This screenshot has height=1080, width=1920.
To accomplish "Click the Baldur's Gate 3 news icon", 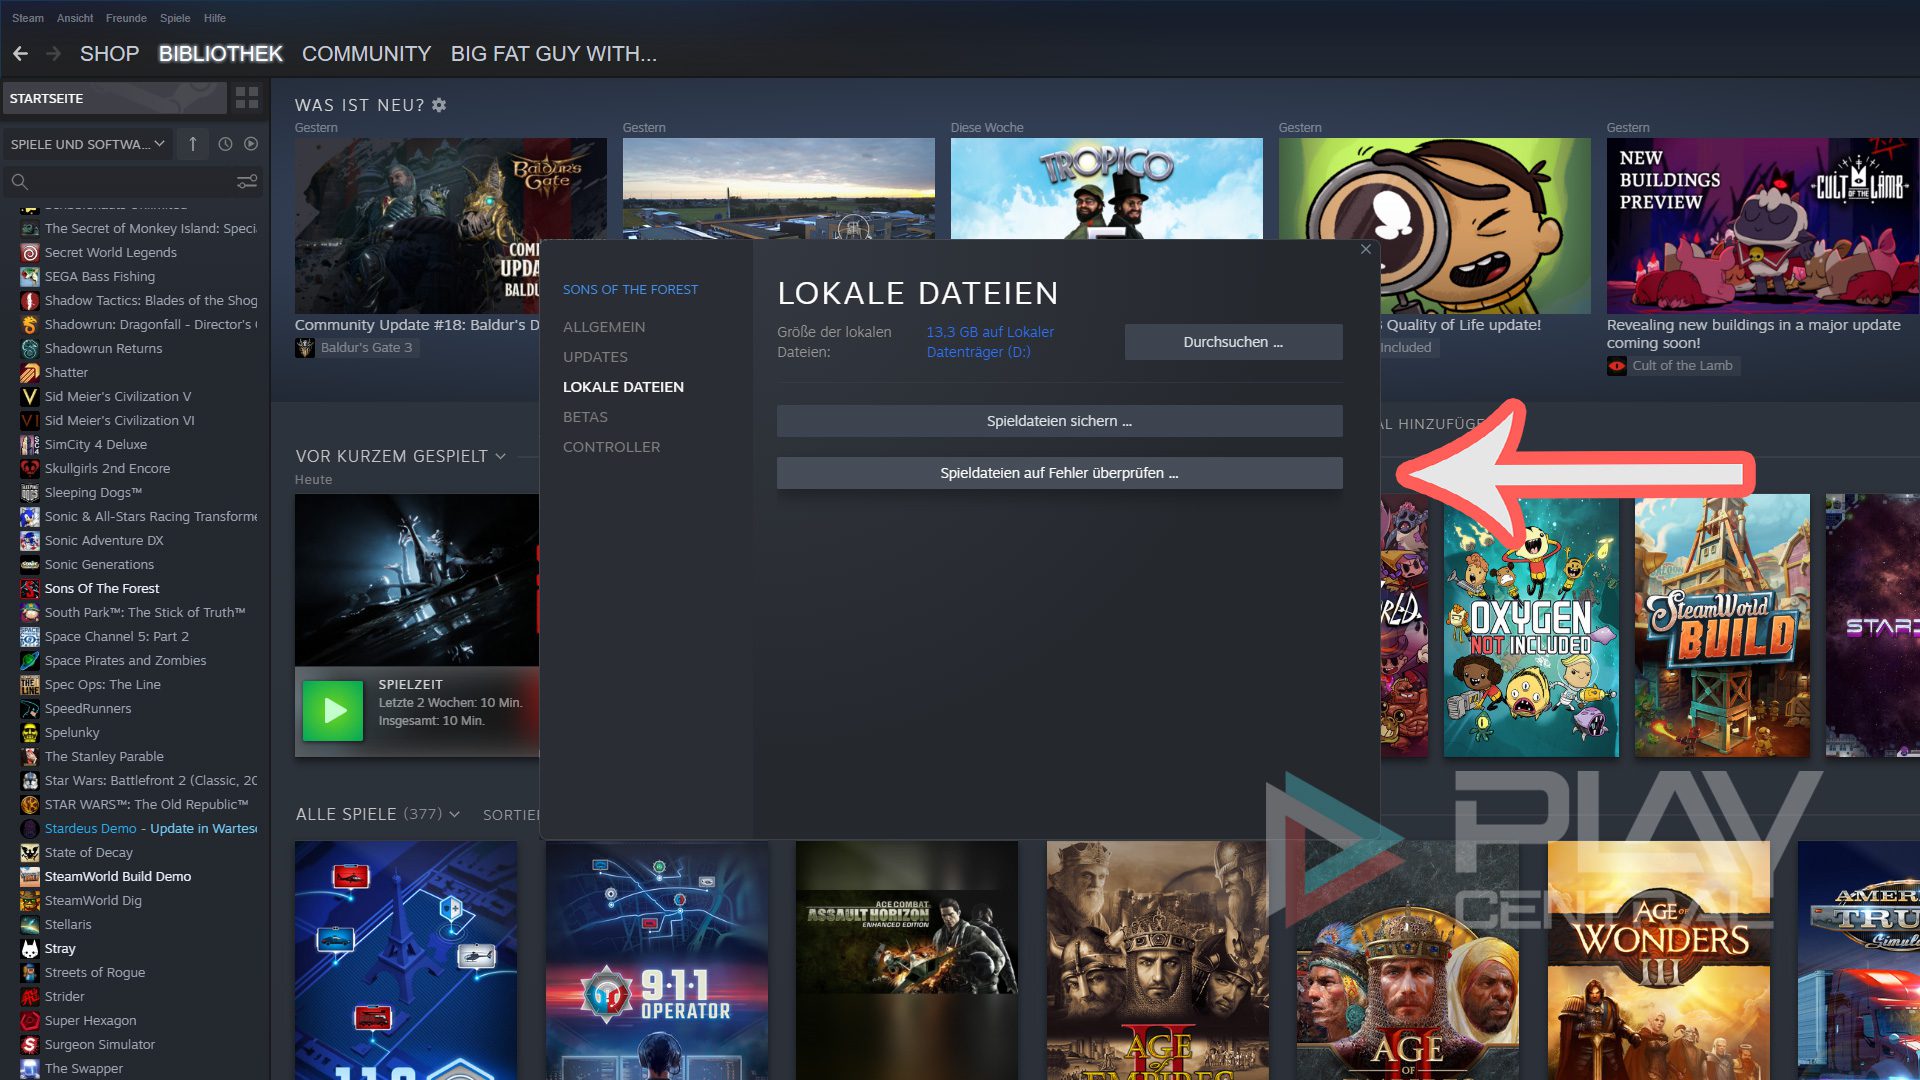I will tap(305, 348).
